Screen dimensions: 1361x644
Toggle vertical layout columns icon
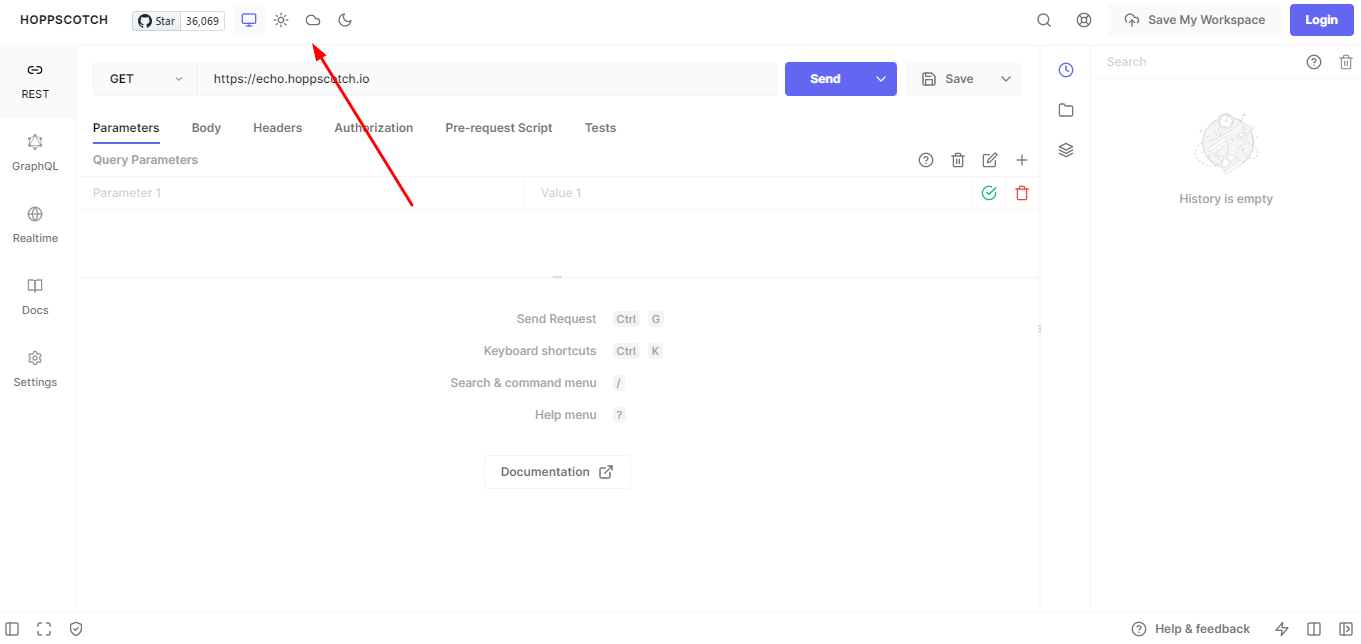point(1314,629)
